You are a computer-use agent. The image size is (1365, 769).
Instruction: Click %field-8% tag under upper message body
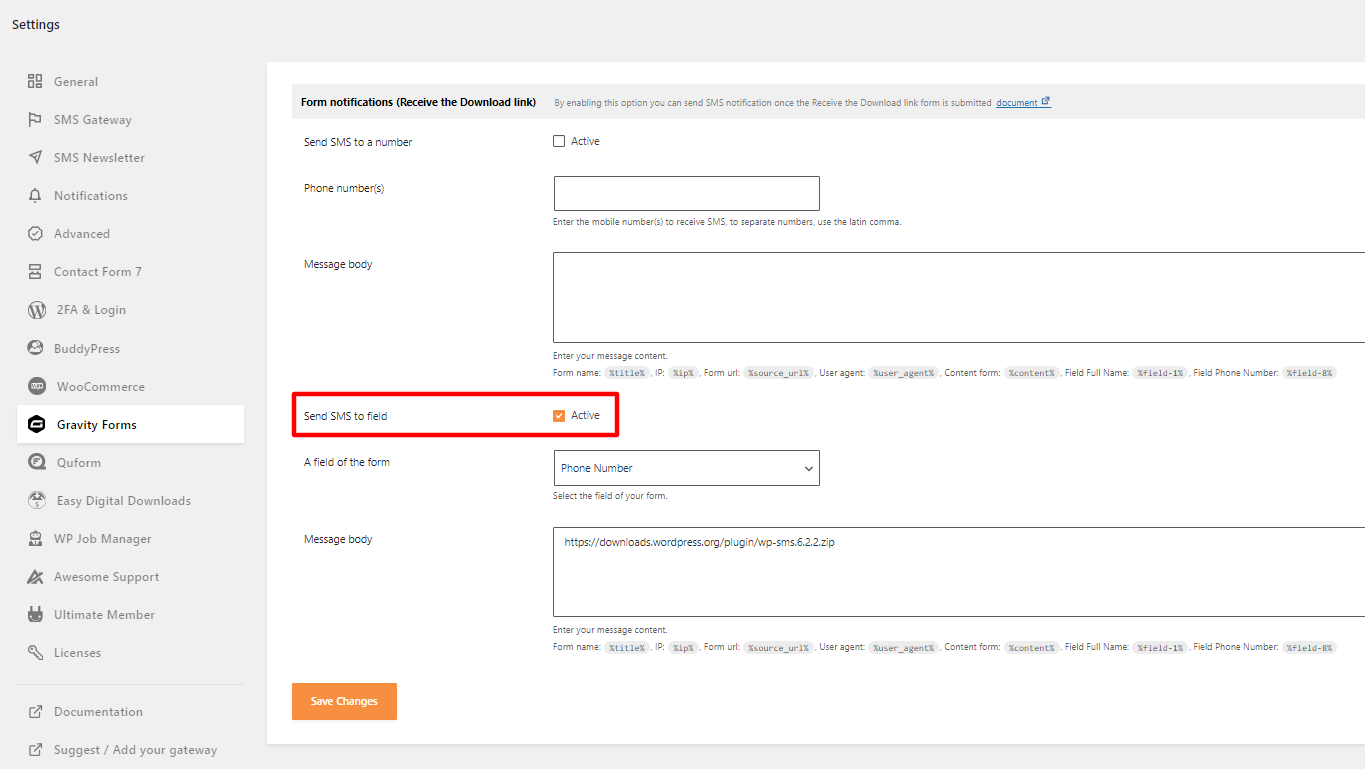tap(1309, 373)
